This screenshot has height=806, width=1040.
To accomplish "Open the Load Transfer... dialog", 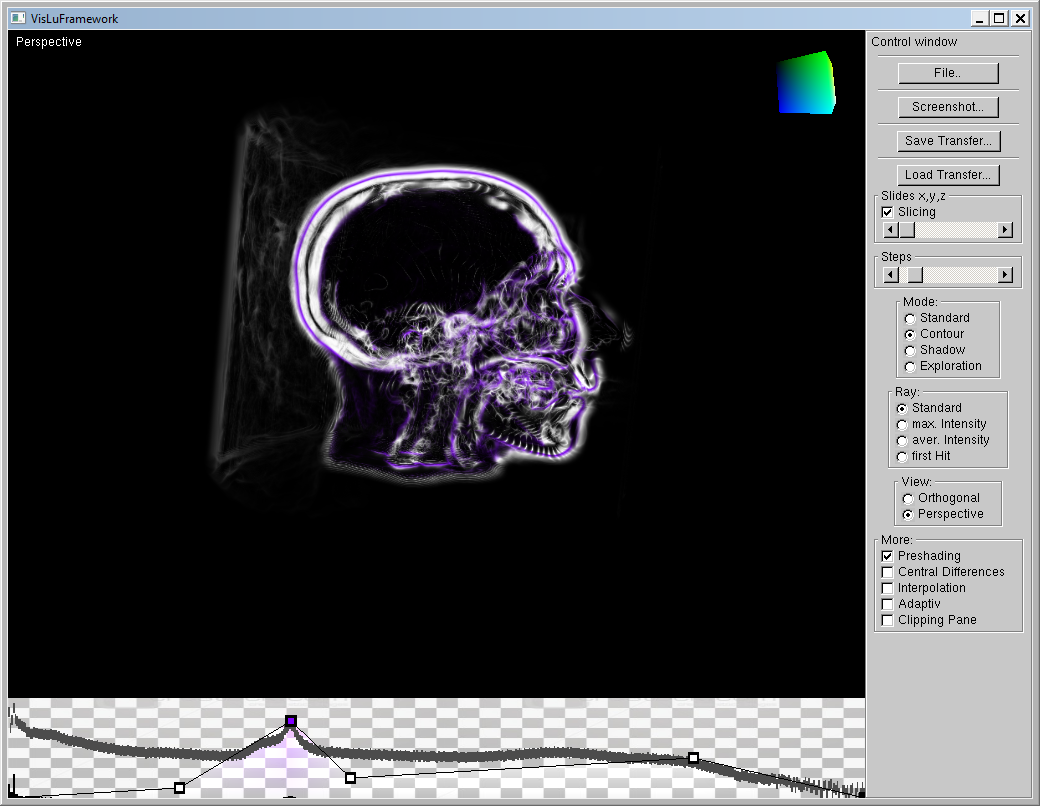I will 948,175.
